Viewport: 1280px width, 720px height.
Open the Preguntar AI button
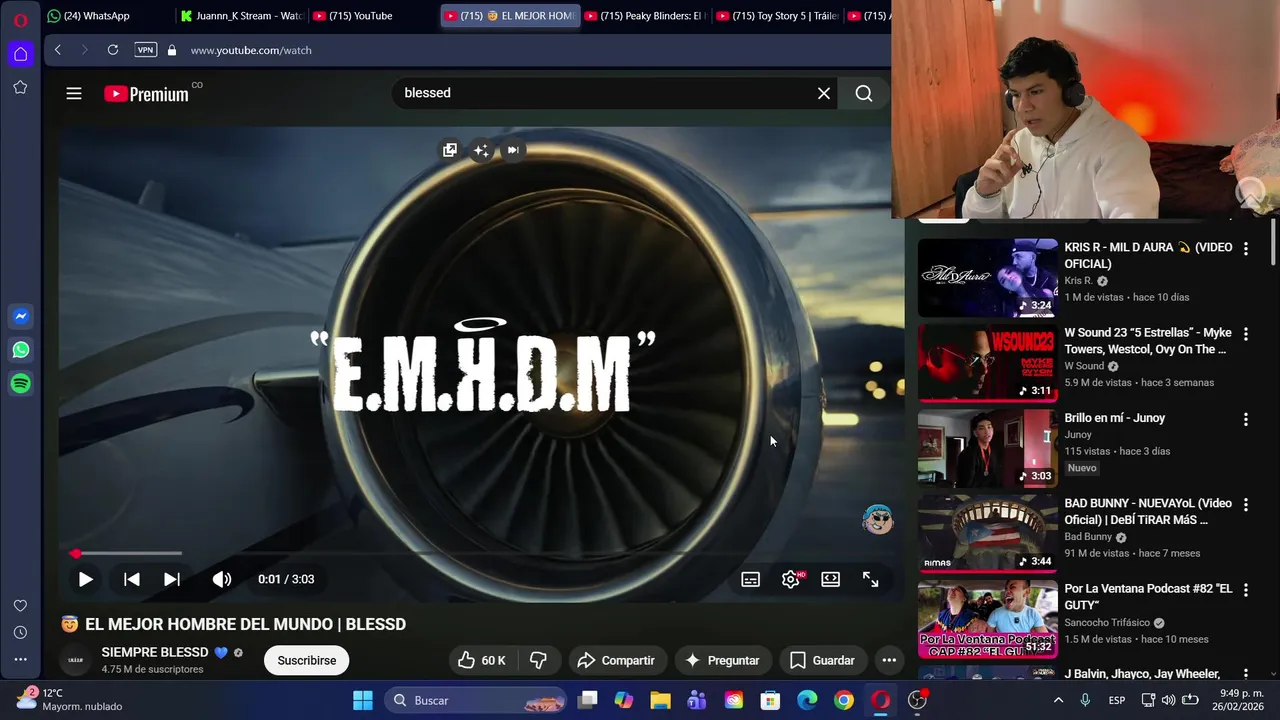point(722,660)
